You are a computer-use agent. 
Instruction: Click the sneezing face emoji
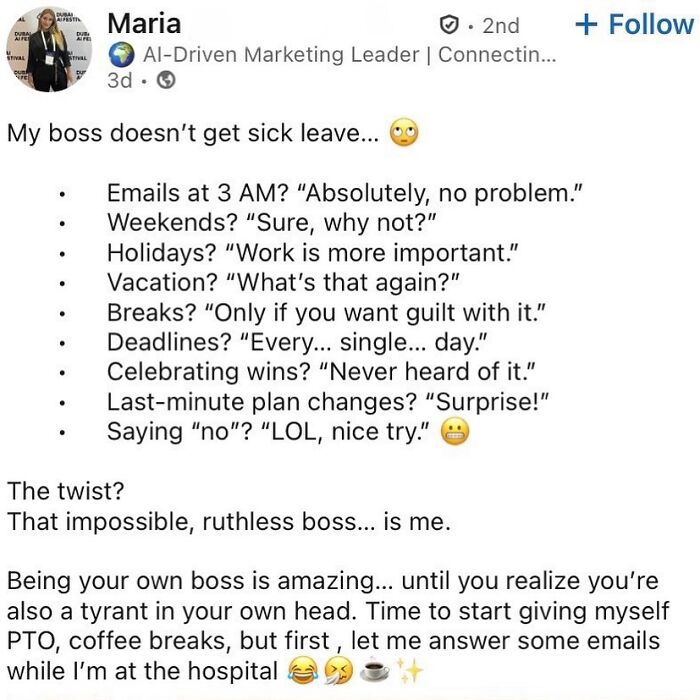338,671
